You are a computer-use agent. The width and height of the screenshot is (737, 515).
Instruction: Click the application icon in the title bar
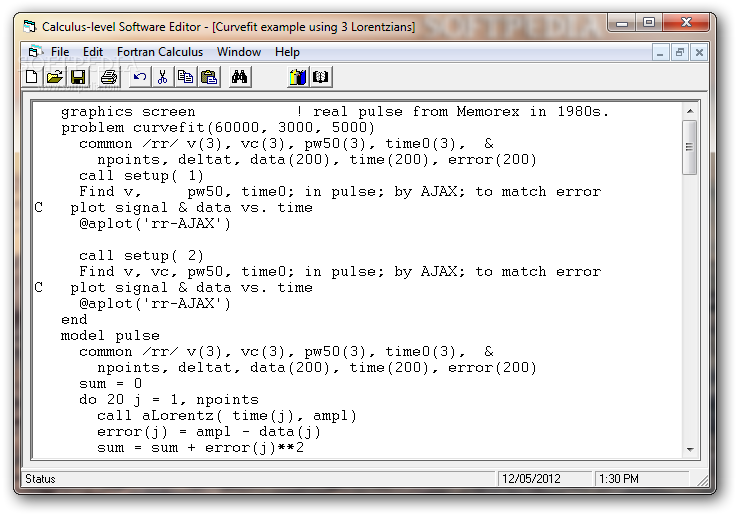pos(30,26)
